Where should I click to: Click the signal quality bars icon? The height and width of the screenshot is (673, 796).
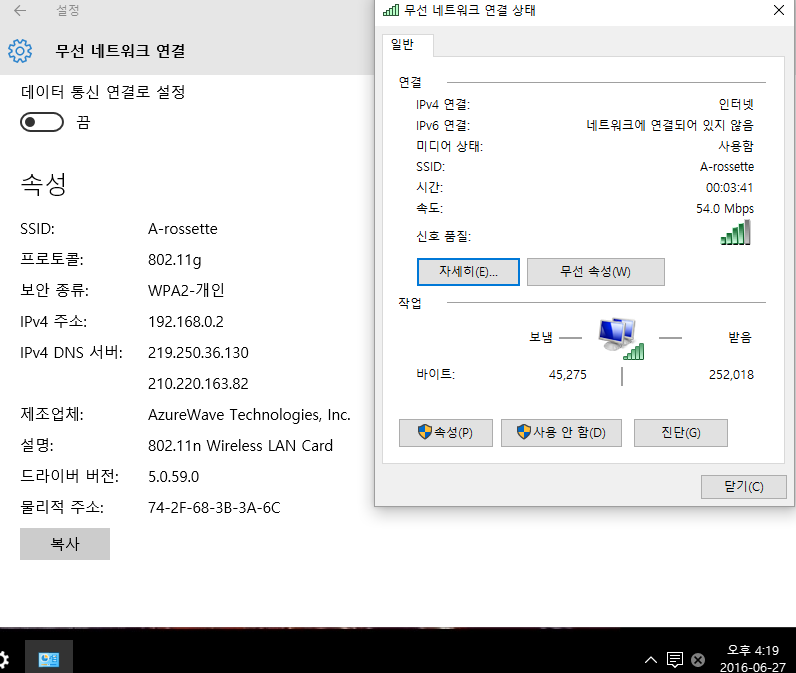pos(736,232)
